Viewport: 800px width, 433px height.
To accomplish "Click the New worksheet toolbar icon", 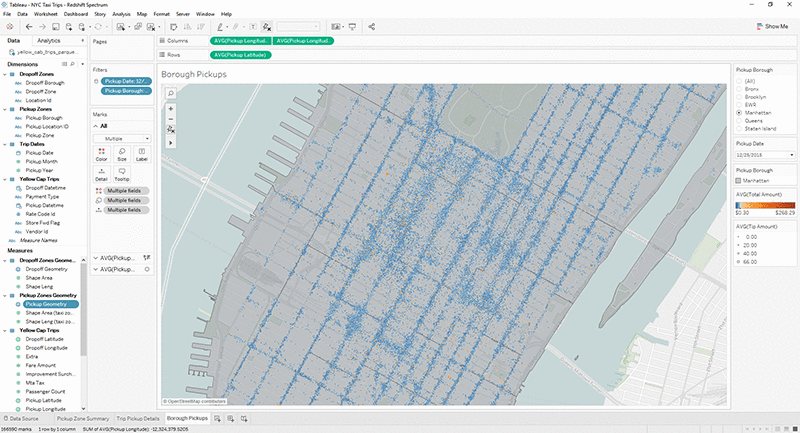I will coord(121,27).
